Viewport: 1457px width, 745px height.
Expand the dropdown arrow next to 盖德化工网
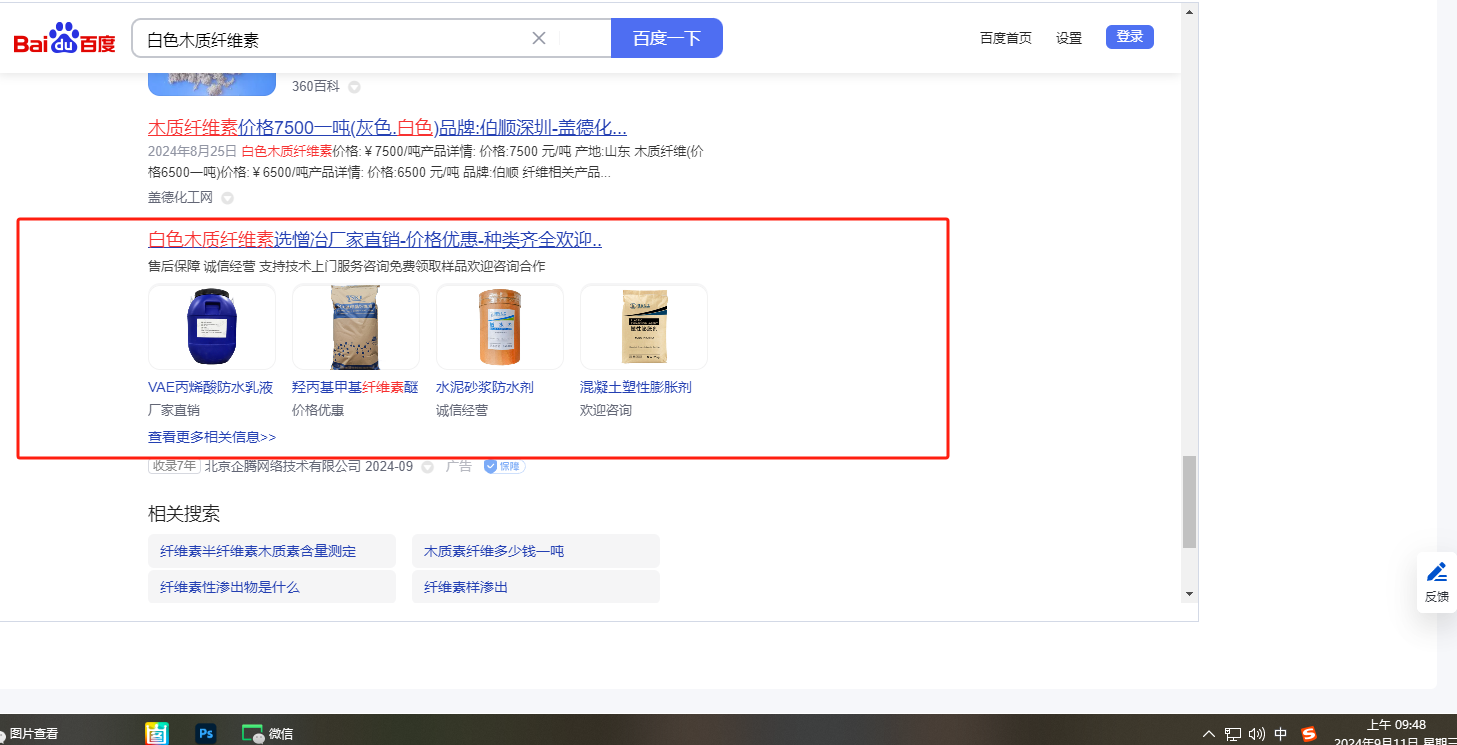227,198
